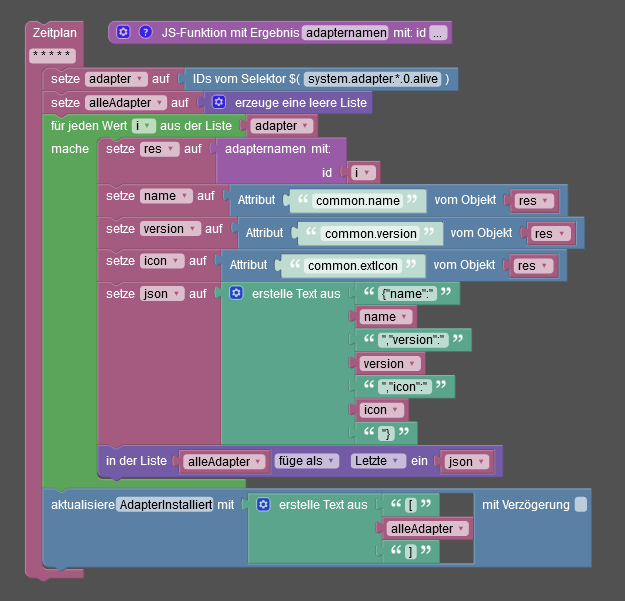Open gear icon on json 'erstelle Text aus'
This screenshot has height=601, width=625.
[236, 293]
